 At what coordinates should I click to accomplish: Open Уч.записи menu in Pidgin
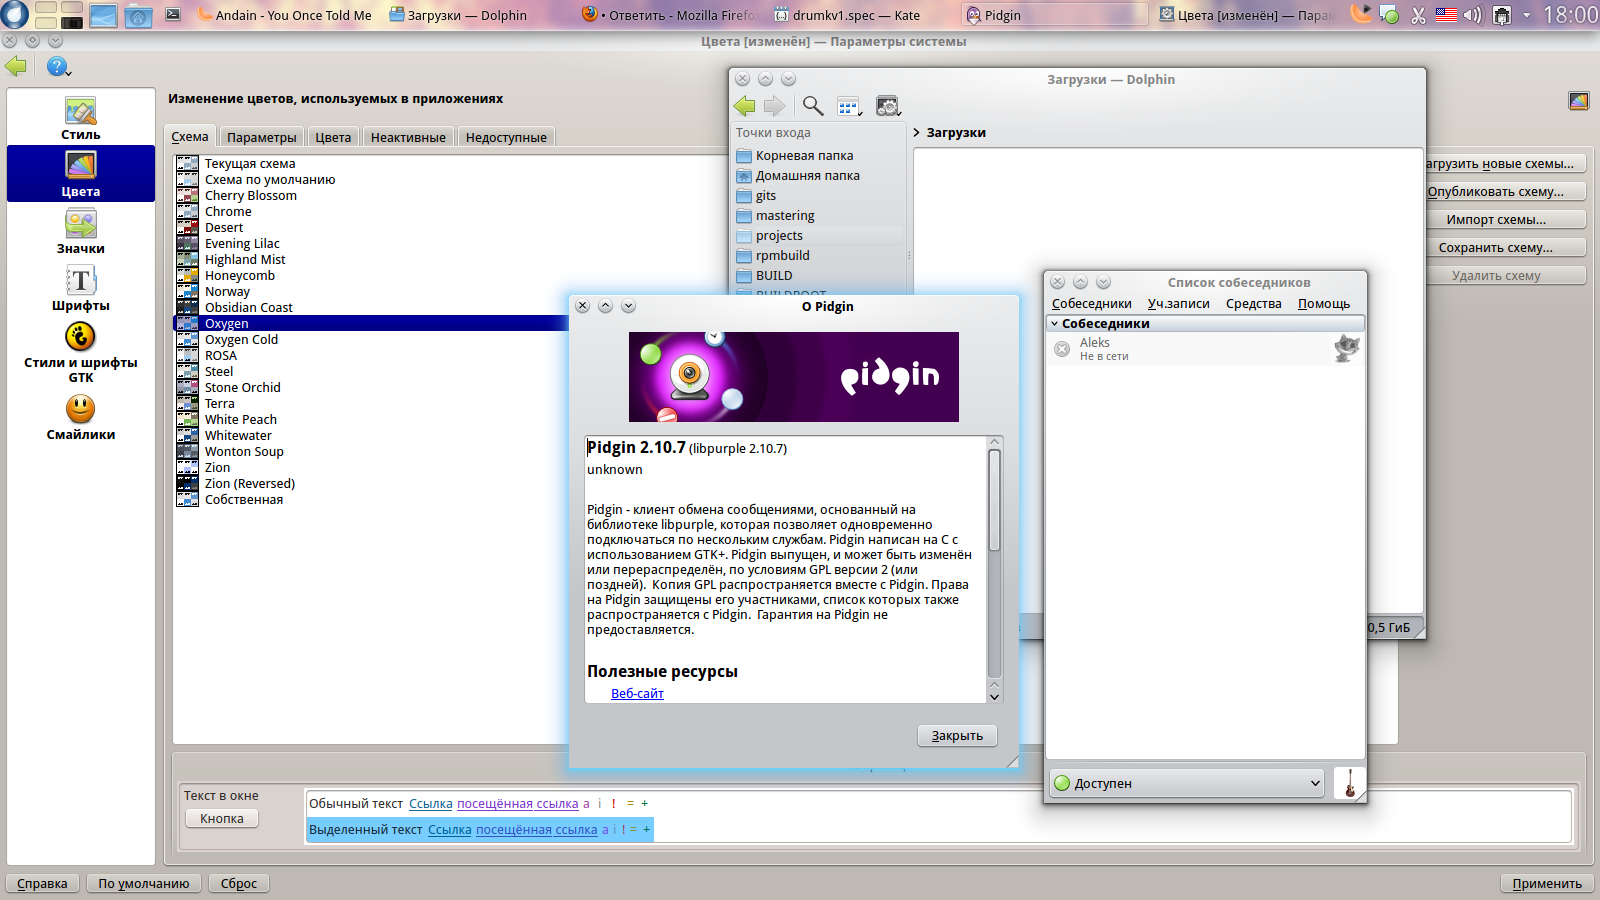tap(1179, 304)
